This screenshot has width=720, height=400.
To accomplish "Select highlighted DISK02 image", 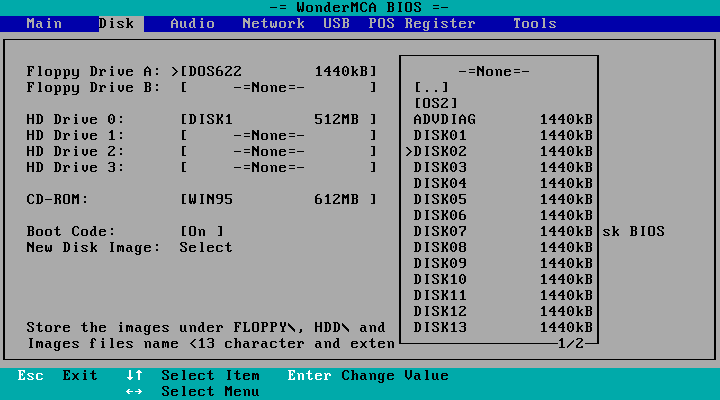I will [x=500, y=151].
